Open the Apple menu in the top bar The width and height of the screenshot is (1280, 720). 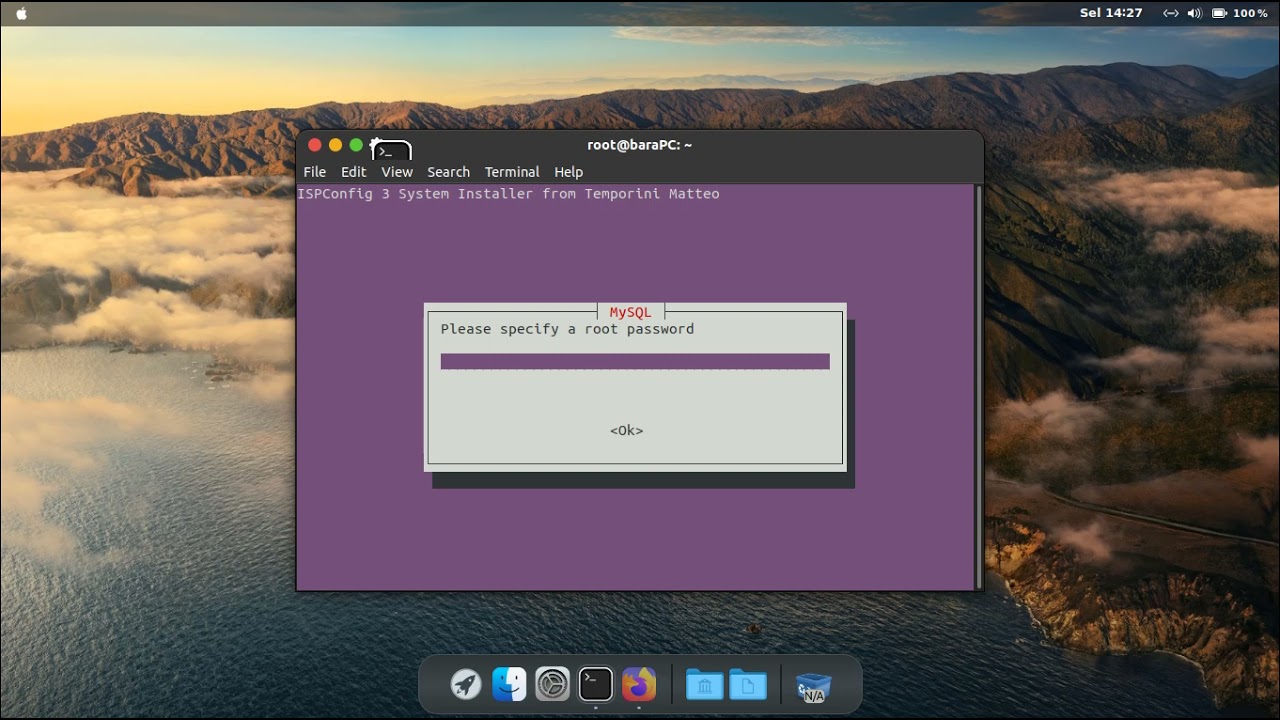coord(22,13)
